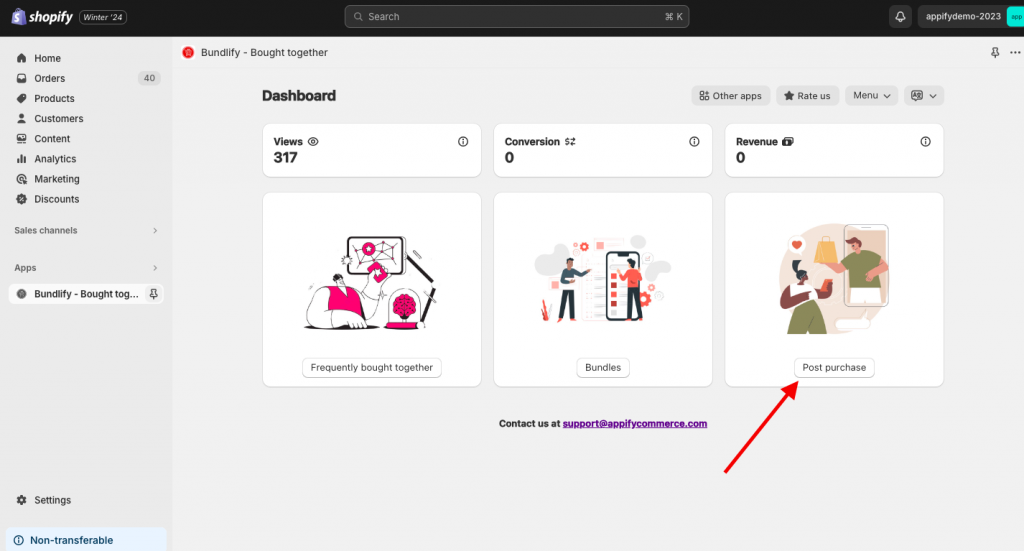
Task: Click the Shopify logo
Action: click(42, 17)
